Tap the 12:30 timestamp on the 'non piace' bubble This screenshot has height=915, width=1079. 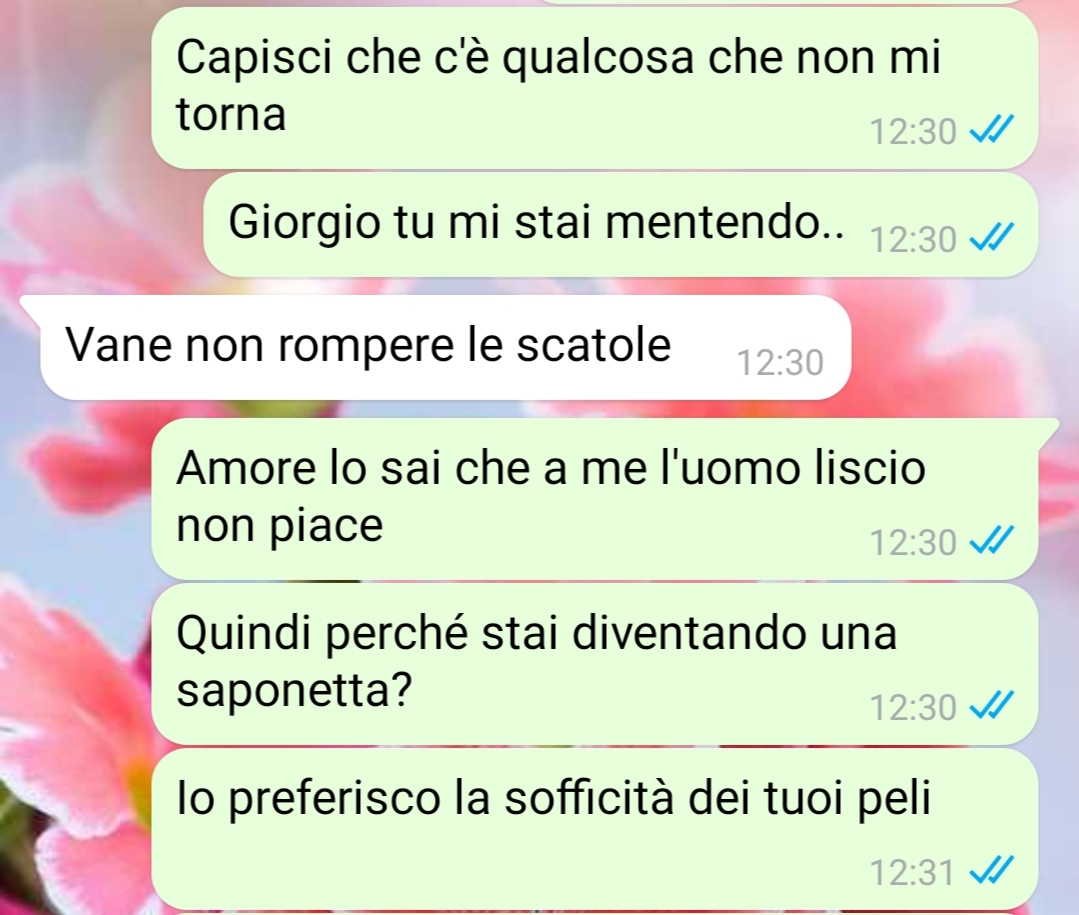[x=913, y=542]
